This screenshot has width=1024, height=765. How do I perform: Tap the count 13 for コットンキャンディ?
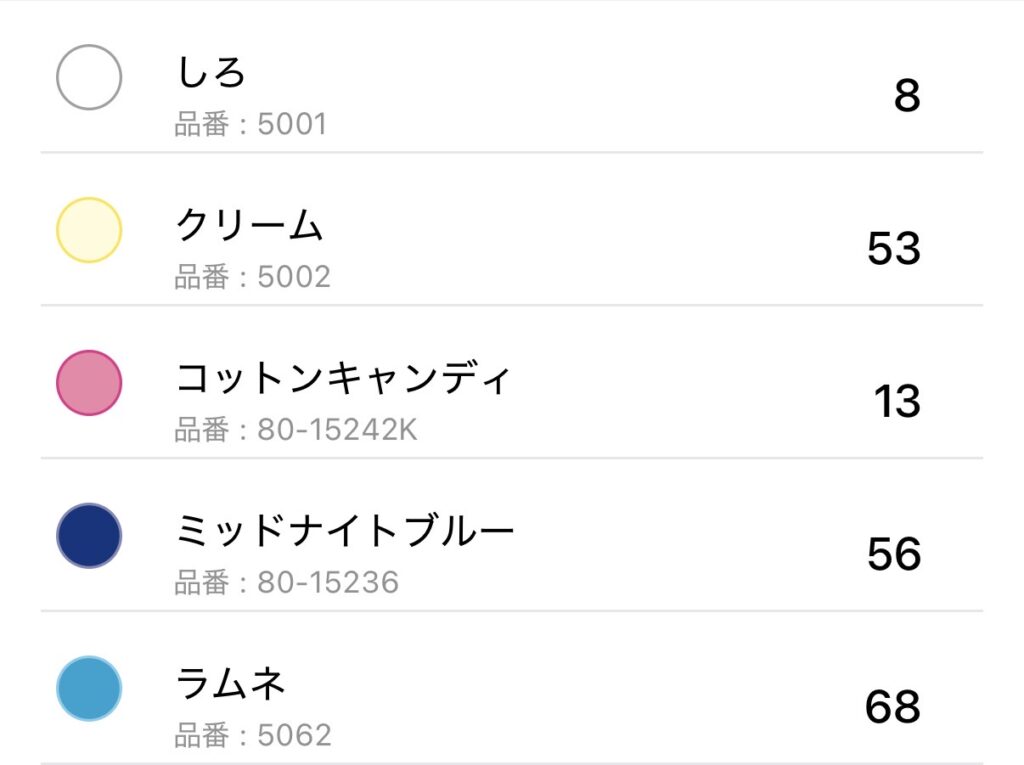[896, 402]
